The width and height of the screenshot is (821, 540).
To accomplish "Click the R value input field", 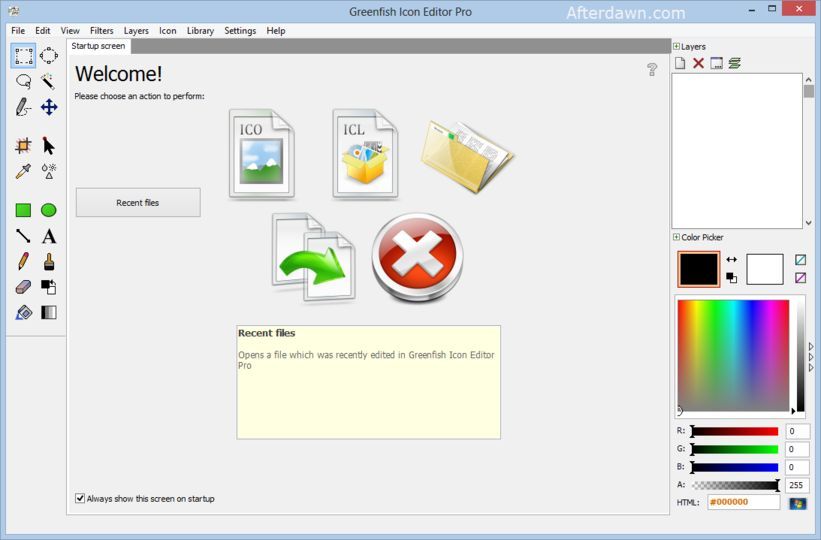I will click(797, 431).
